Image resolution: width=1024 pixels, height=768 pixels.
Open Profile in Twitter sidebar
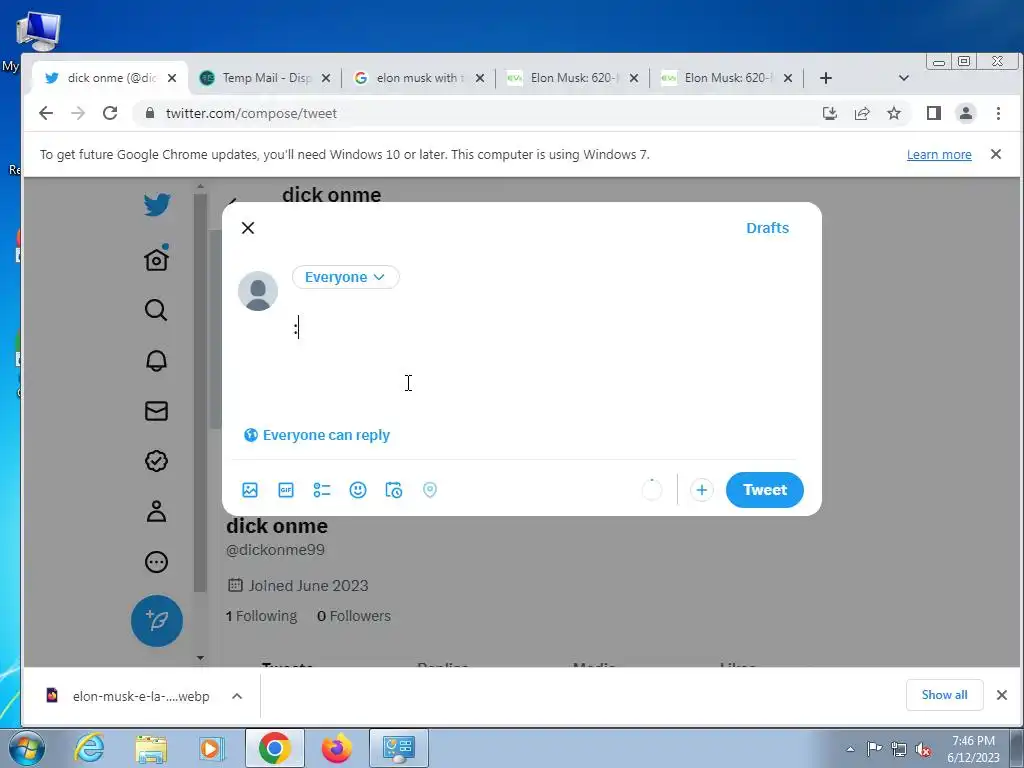(x=156, y=511)
